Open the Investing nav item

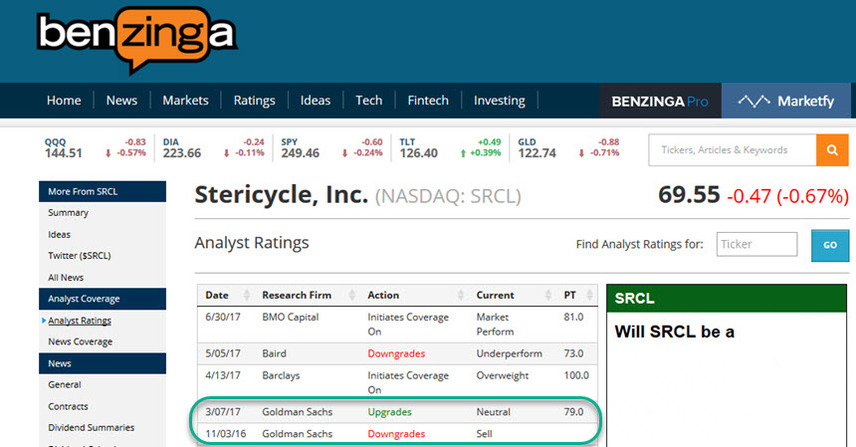pyautogui.click(x=500, y=100)
